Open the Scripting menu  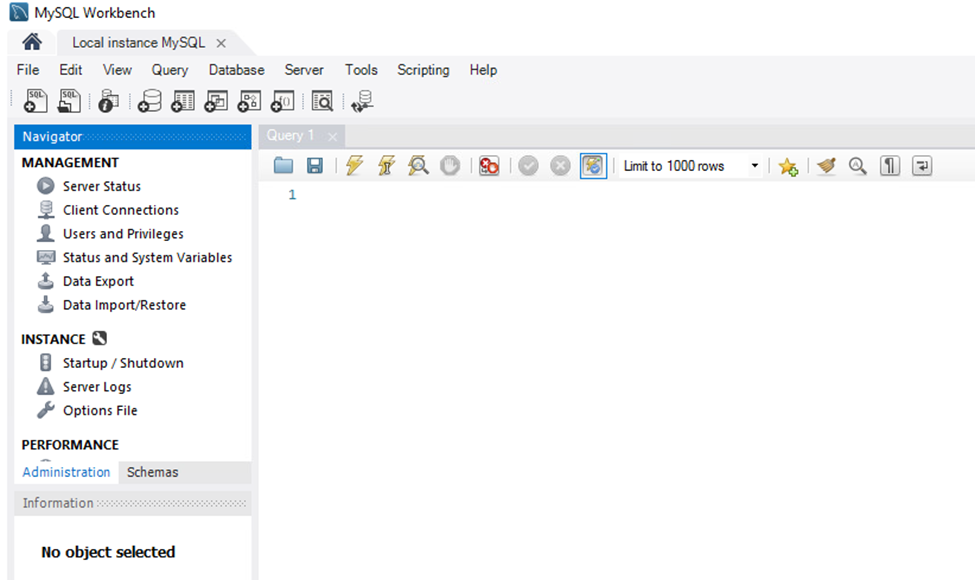pyautogui.click(x=423, y=70)
